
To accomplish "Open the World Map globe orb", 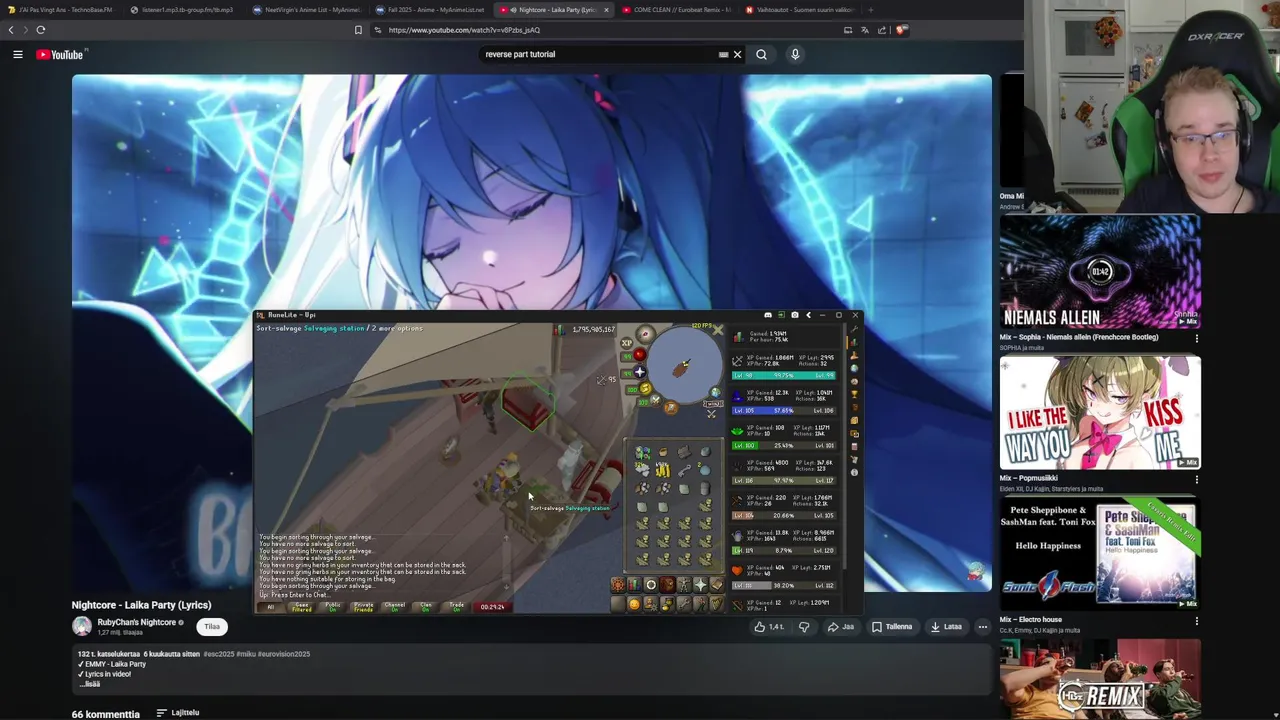I will 716,393.
